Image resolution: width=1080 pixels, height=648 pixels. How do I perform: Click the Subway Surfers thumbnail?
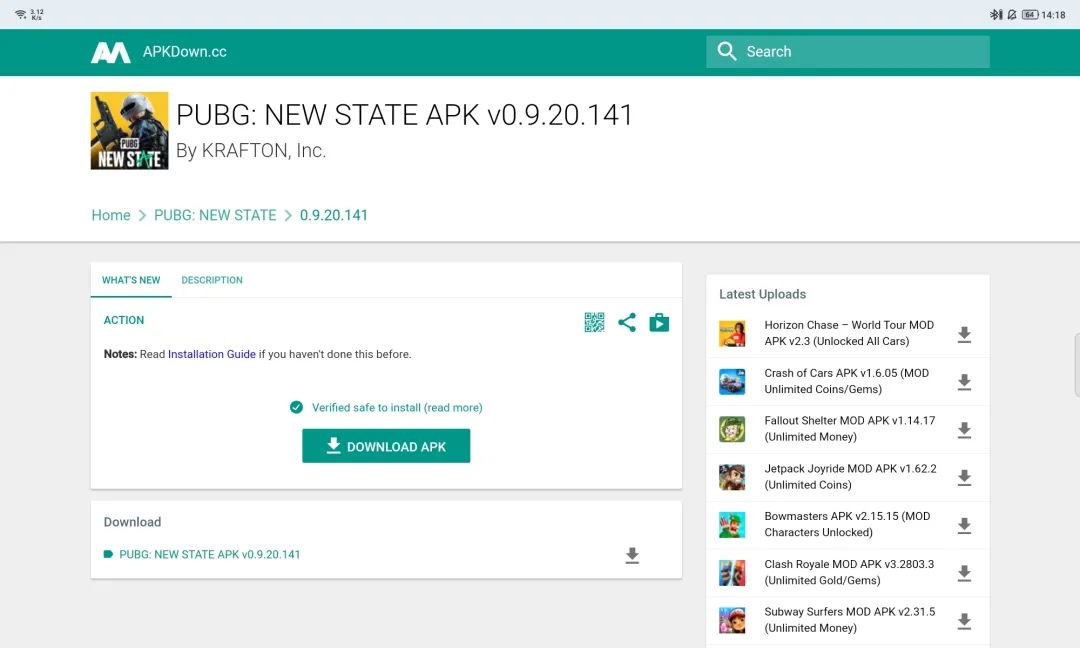(732, 620)
